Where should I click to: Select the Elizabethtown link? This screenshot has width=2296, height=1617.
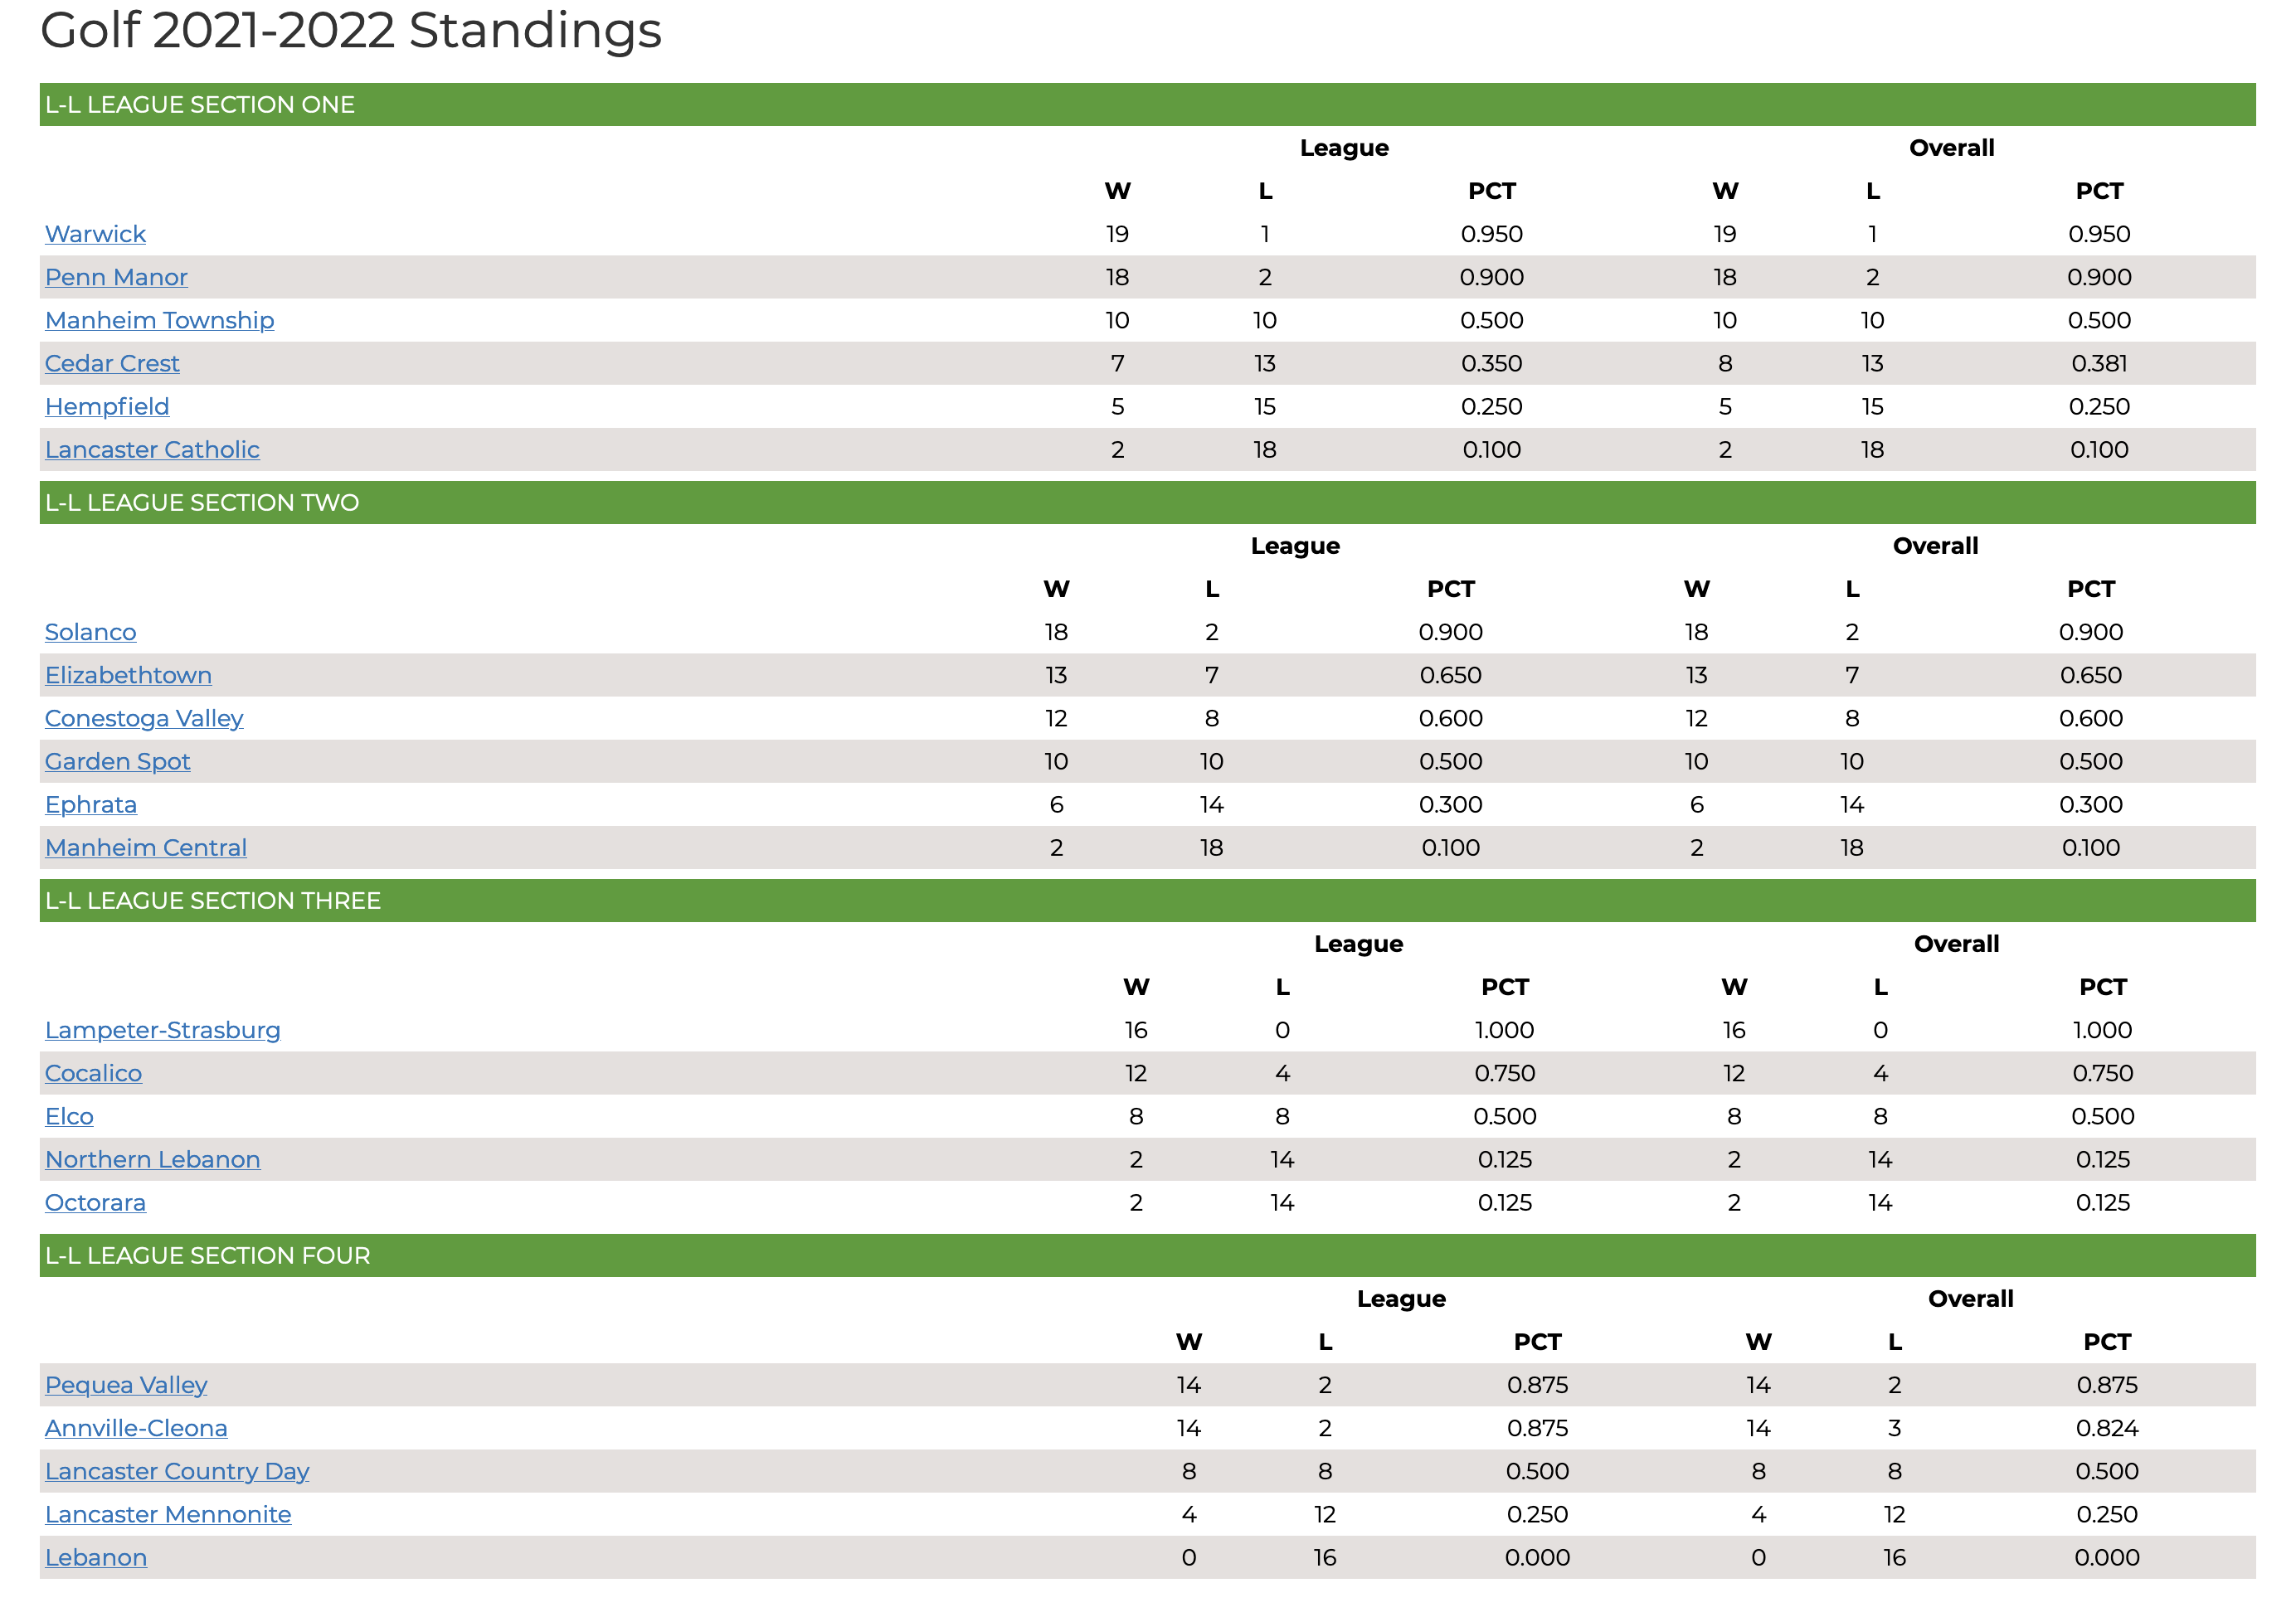[x=128, y=675]
